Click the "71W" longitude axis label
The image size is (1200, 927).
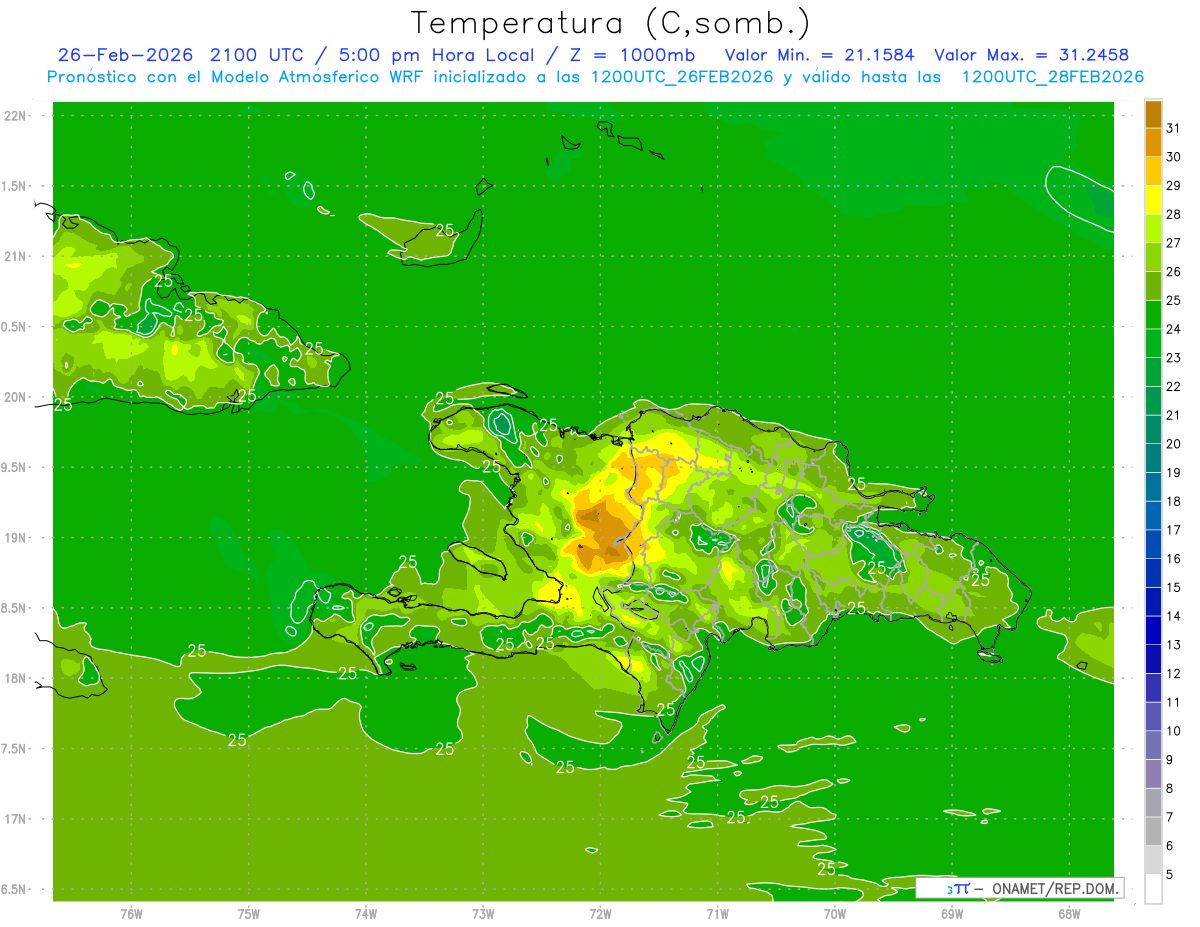tap(717, 914)
